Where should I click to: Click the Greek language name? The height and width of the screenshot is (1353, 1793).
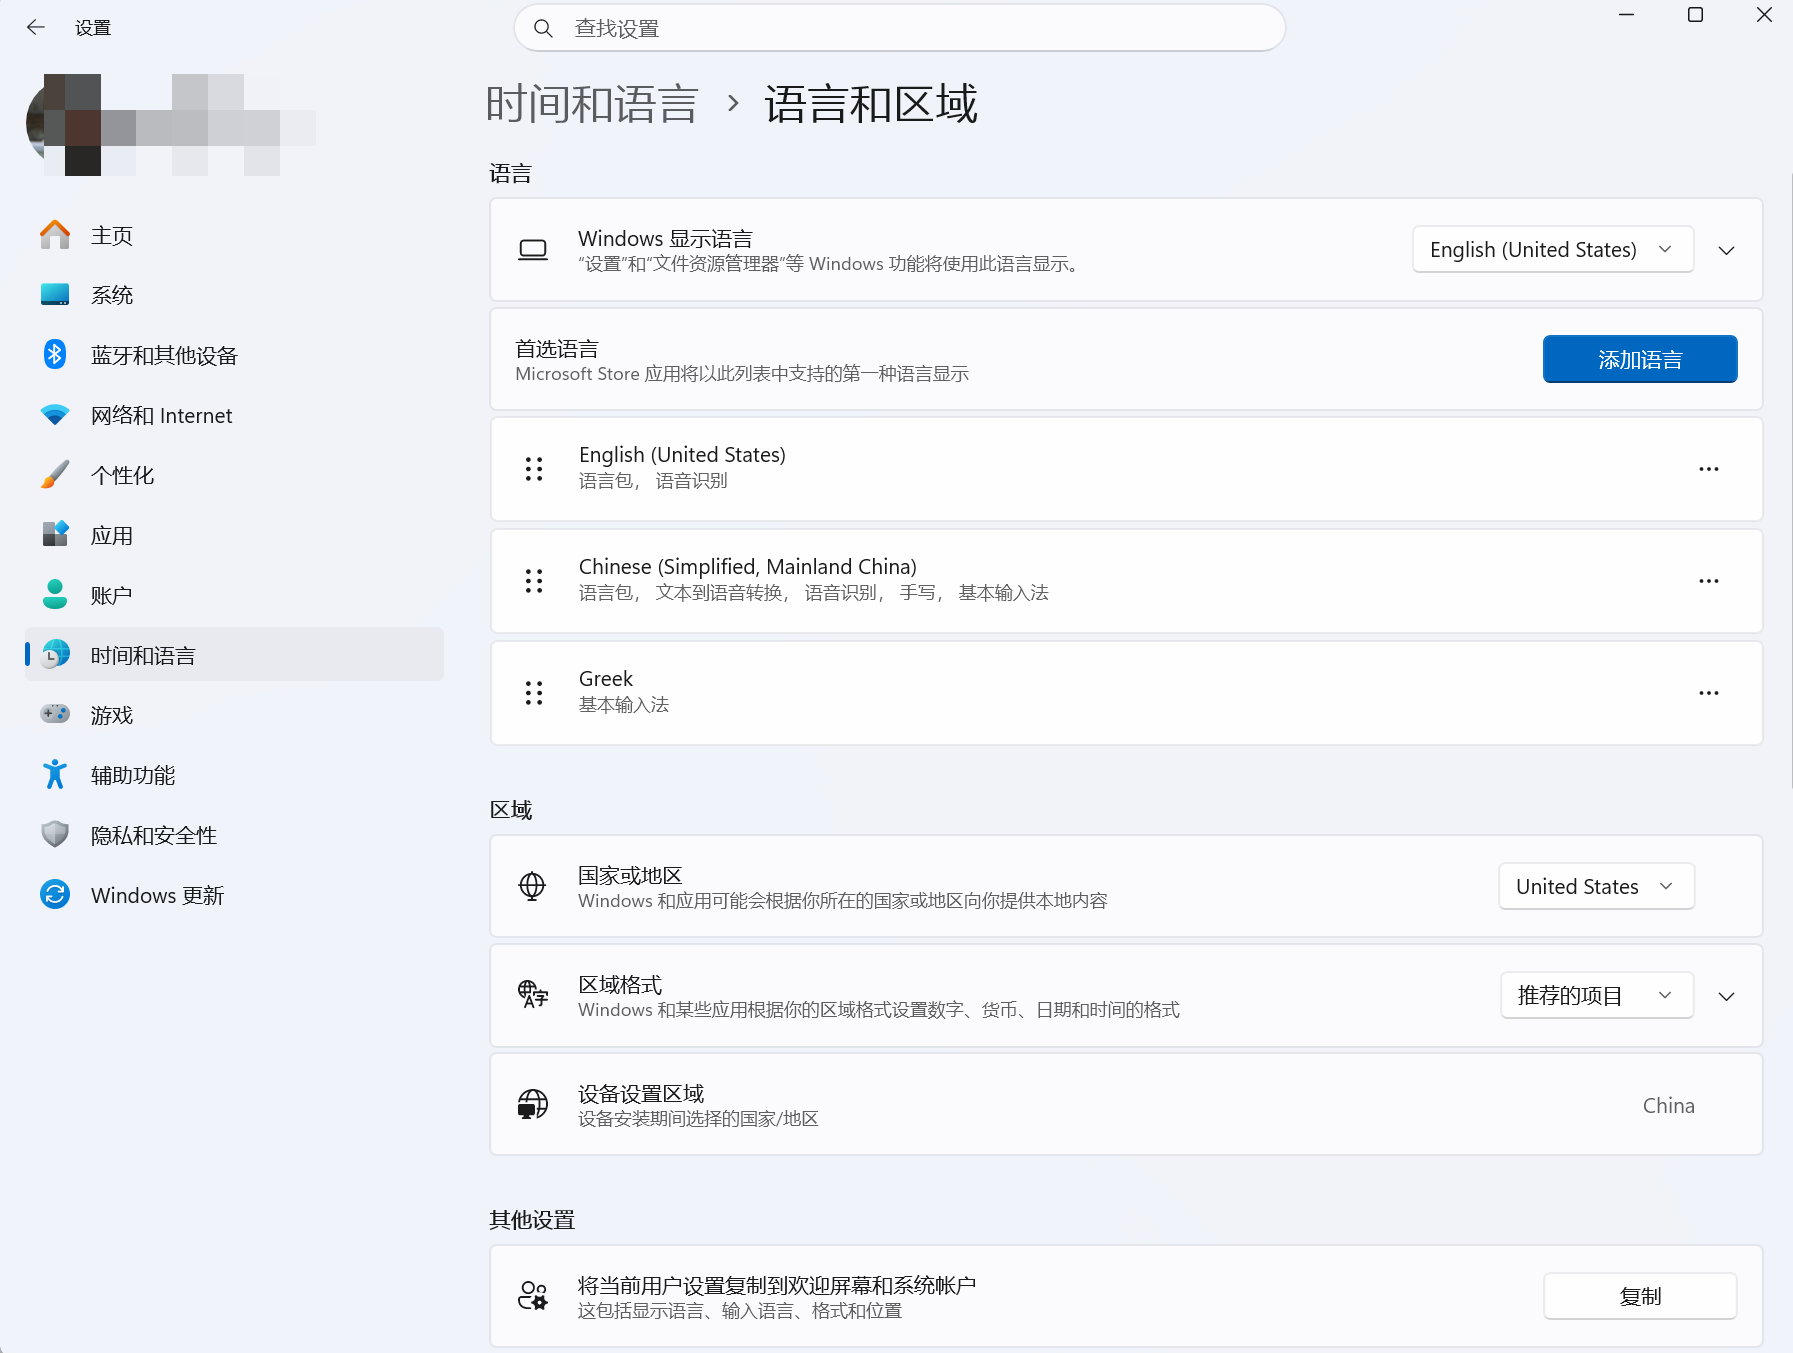pyautogui.click(x=606, y=679)
